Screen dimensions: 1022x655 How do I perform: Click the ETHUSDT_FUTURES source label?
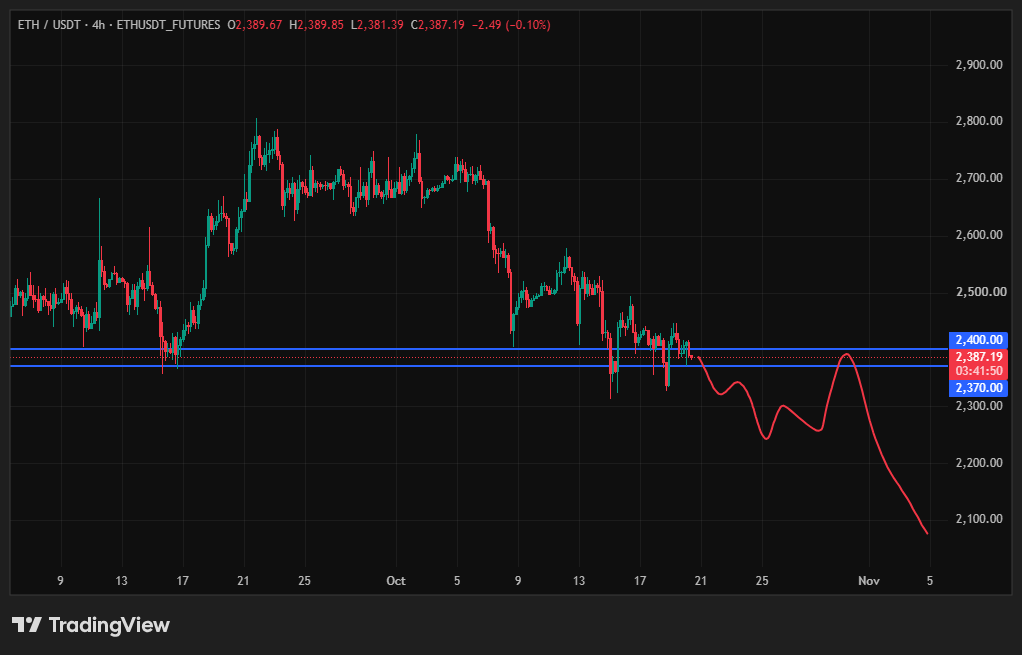168,25
